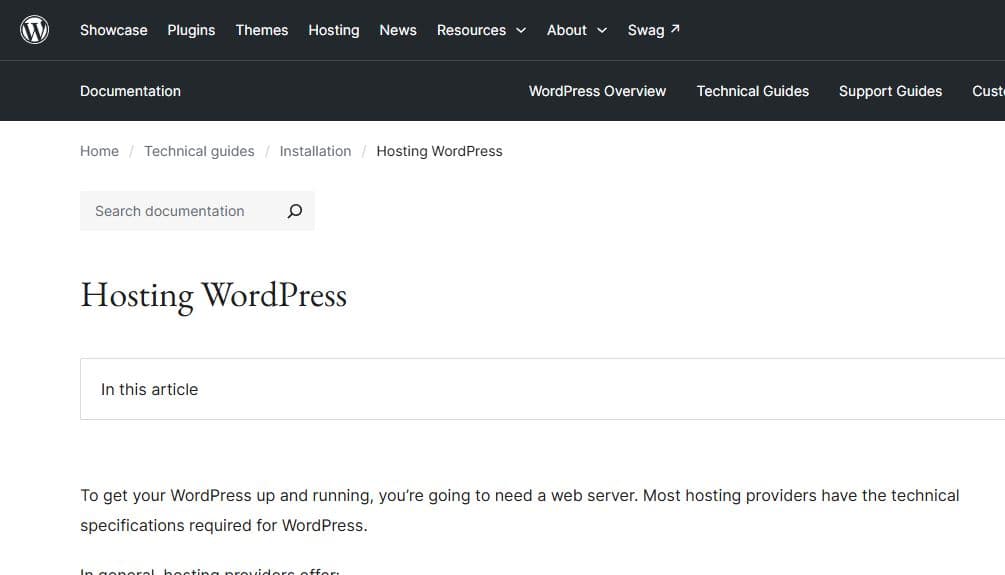Click the search magnifier icon
This screenshot has height=575, width=1005.
(295, 211)
